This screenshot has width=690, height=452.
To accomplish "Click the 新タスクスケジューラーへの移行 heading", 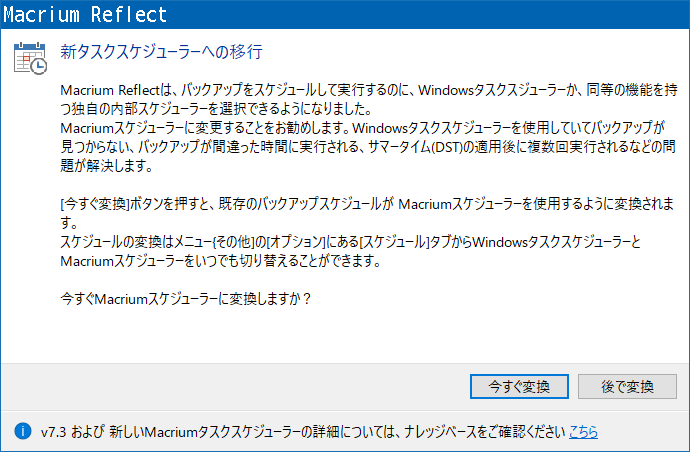I will pyautogui.click(x=161, y=52).
